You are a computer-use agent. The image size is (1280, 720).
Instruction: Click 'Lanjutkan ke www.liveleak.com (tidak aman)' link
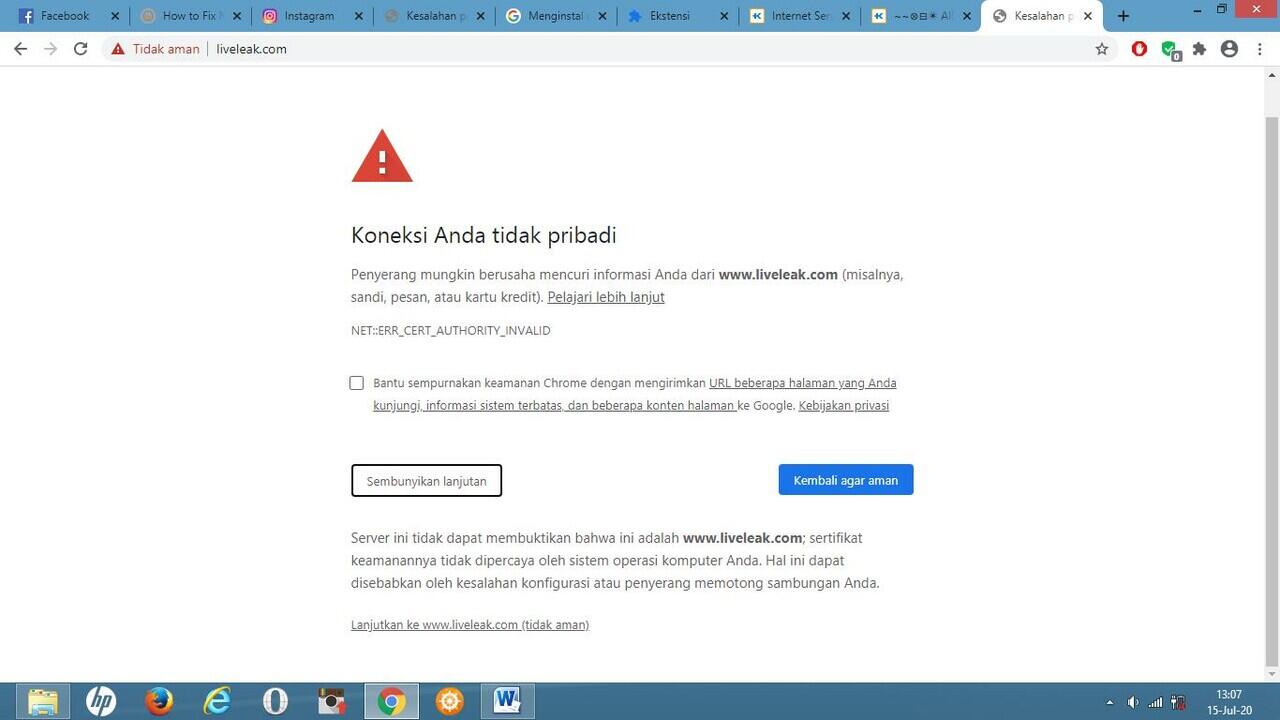[x=469, y=624]
